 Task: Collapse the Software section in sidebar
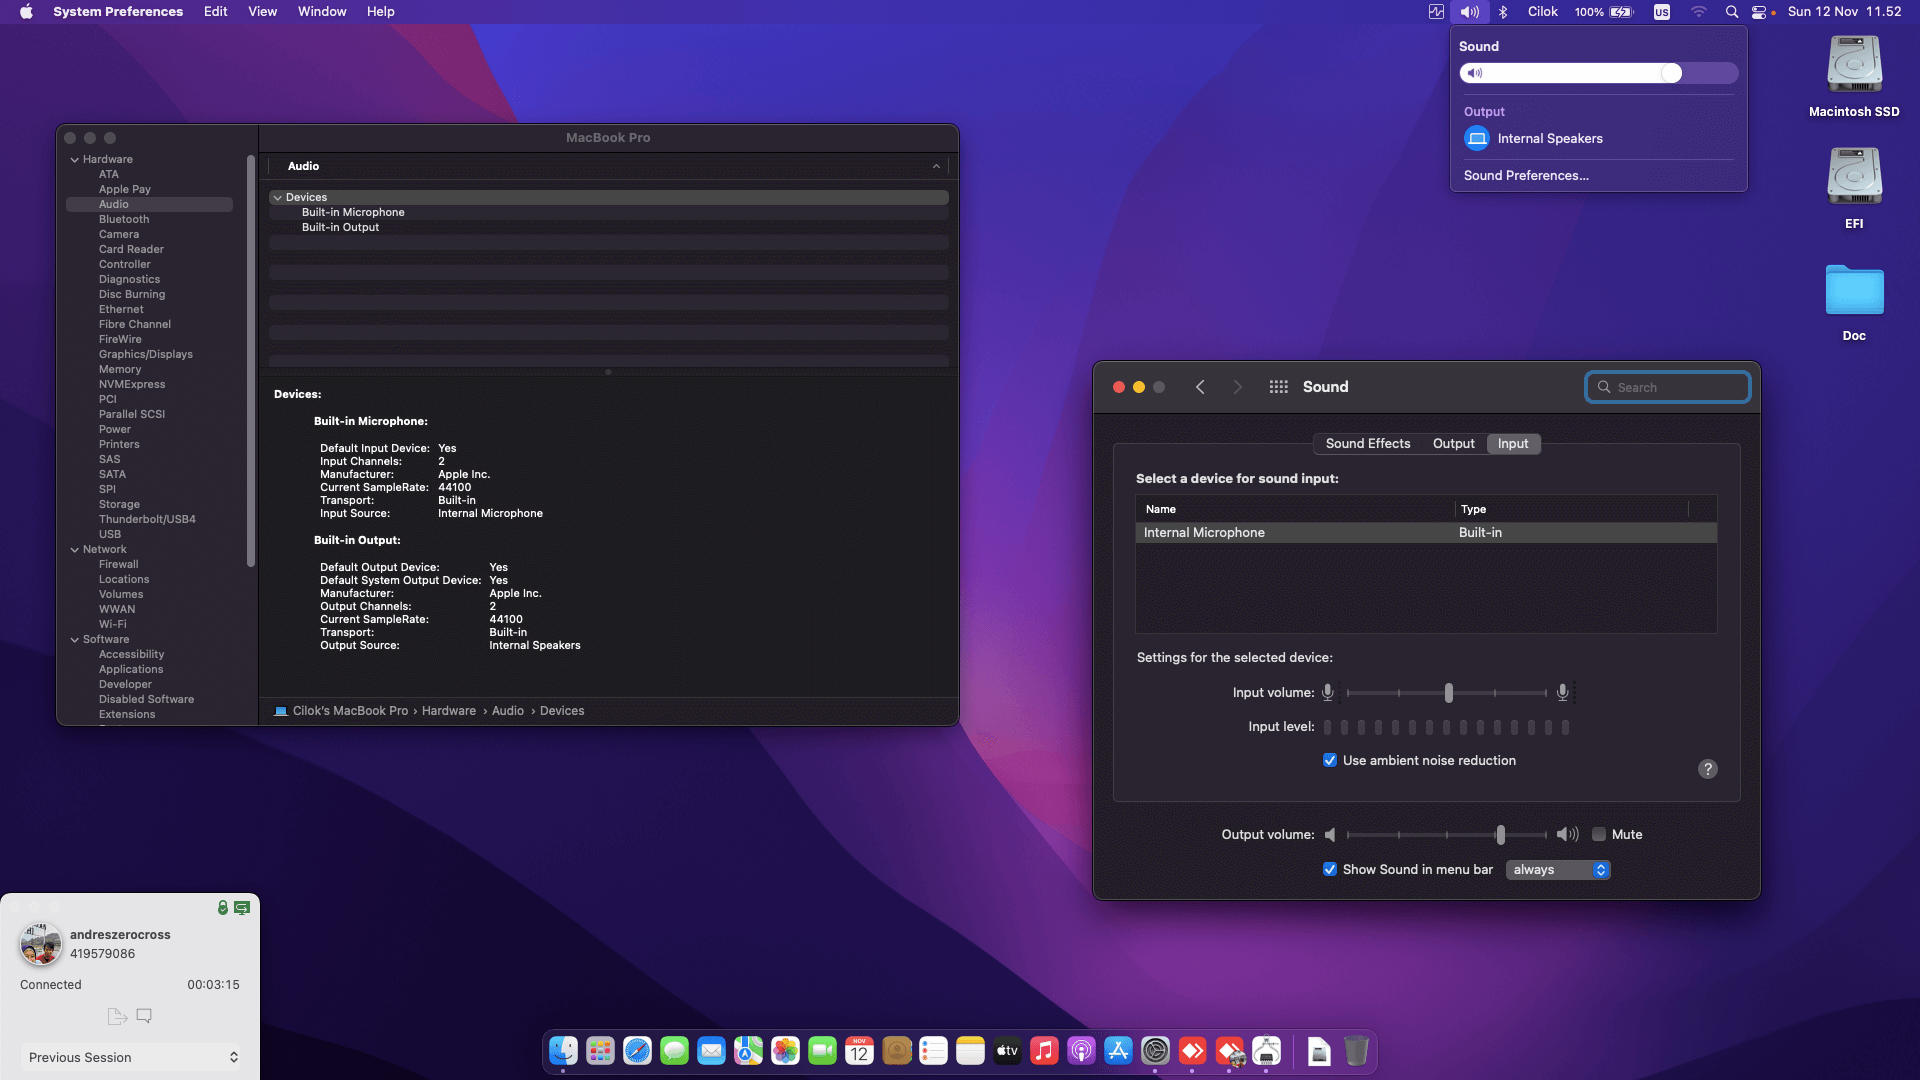tap(74, 639)
